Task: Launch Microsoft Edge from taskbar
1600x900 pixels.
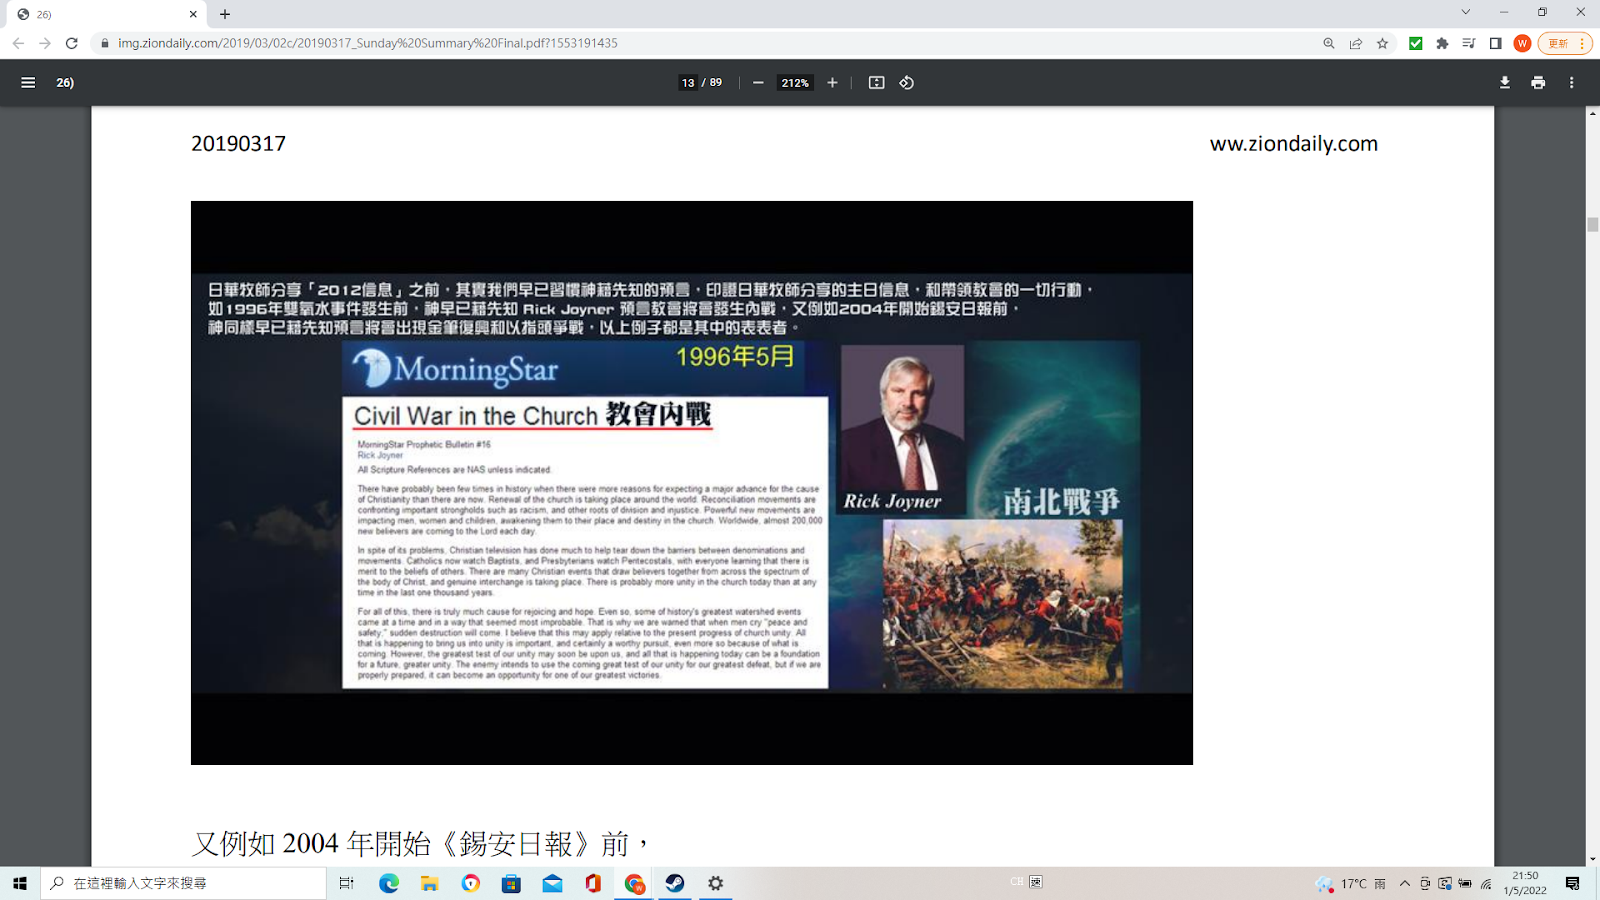Action: point(389,883)
